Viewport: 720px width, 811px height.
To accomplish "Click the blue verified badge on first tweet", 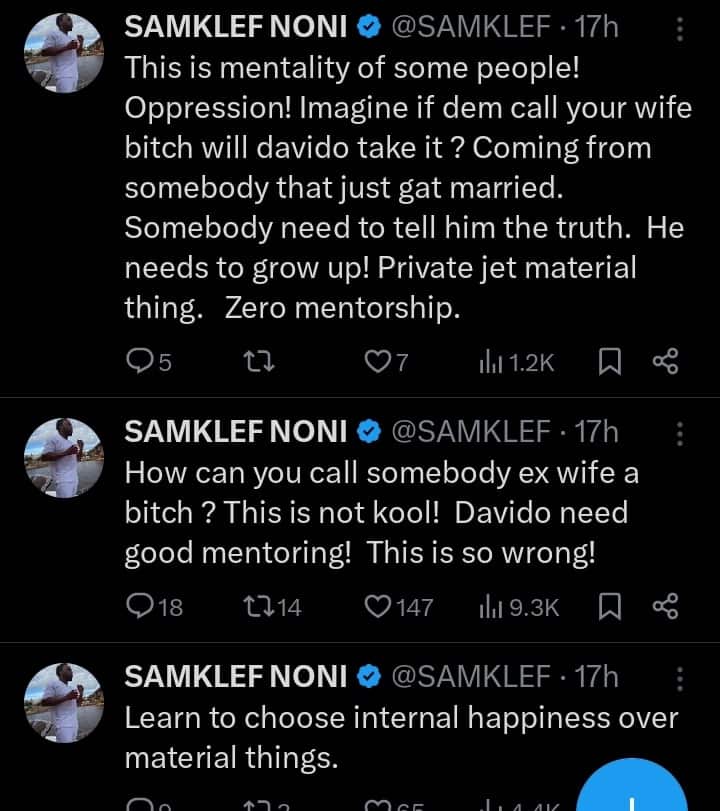I will [x=368, y=27].
